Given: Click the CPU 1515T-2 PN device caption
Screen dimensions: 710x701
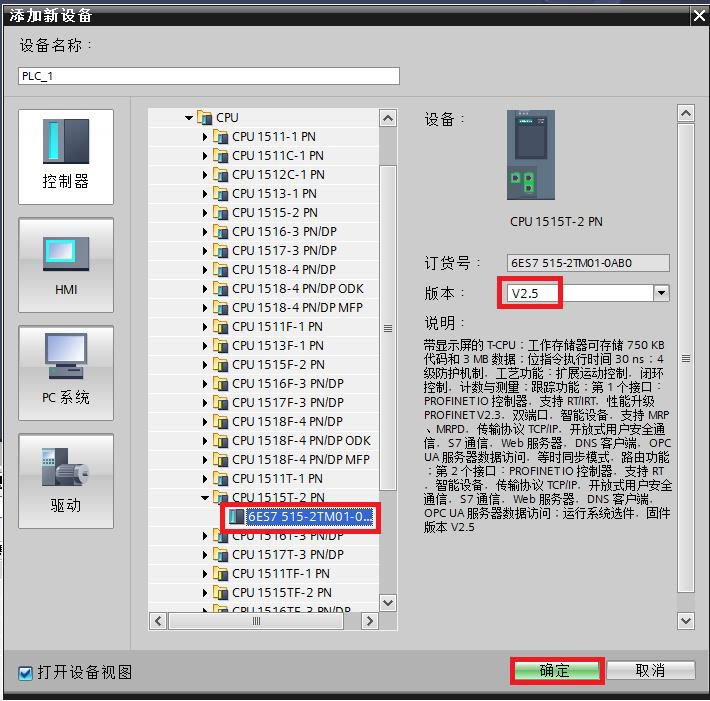Looking at the screenshot, I should click(x=556, y=222).
